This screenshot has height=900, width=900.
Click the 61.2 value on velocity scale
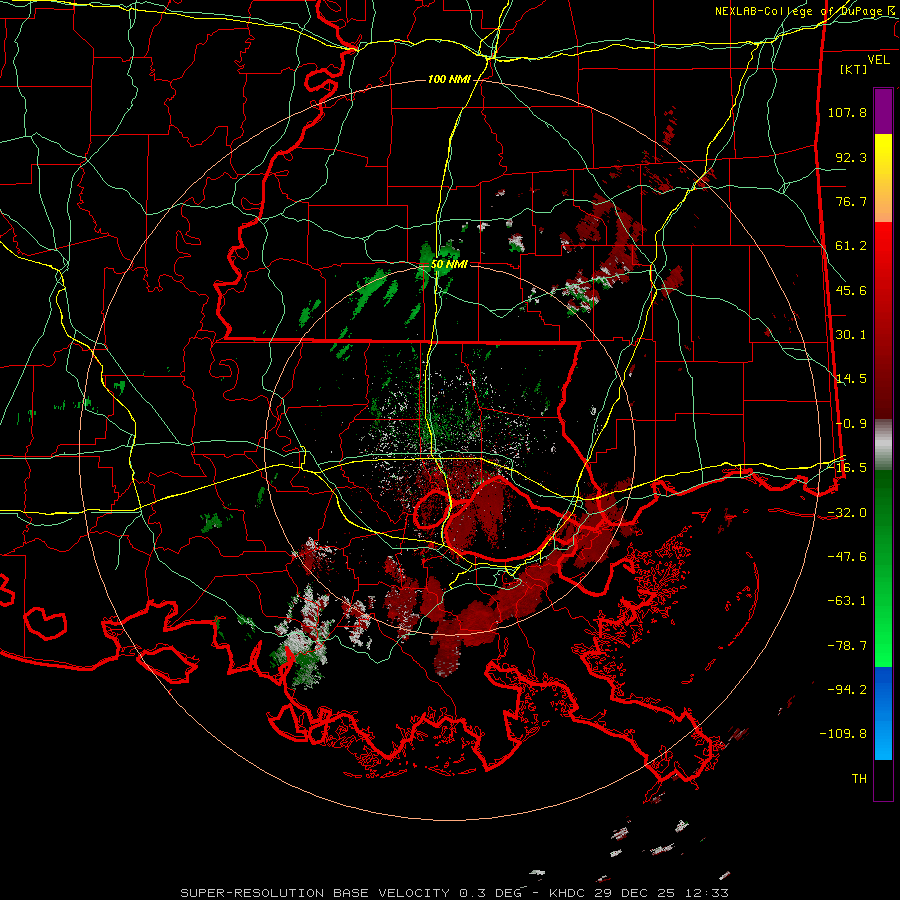coord(851,246)
